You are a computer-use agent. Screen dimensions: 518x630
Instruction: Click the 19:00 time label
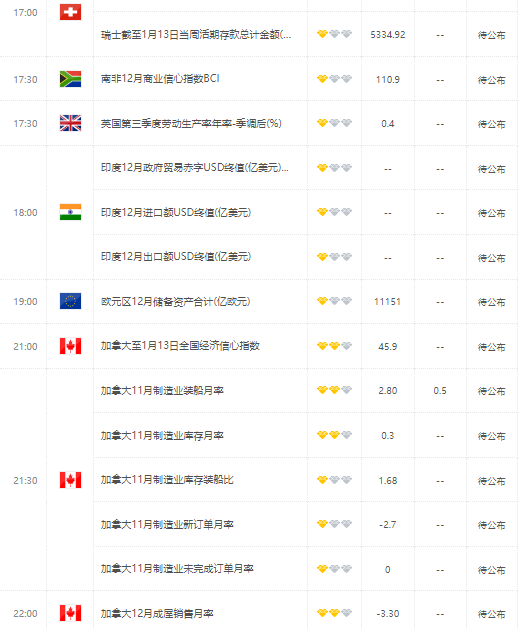tap(25, 301)
